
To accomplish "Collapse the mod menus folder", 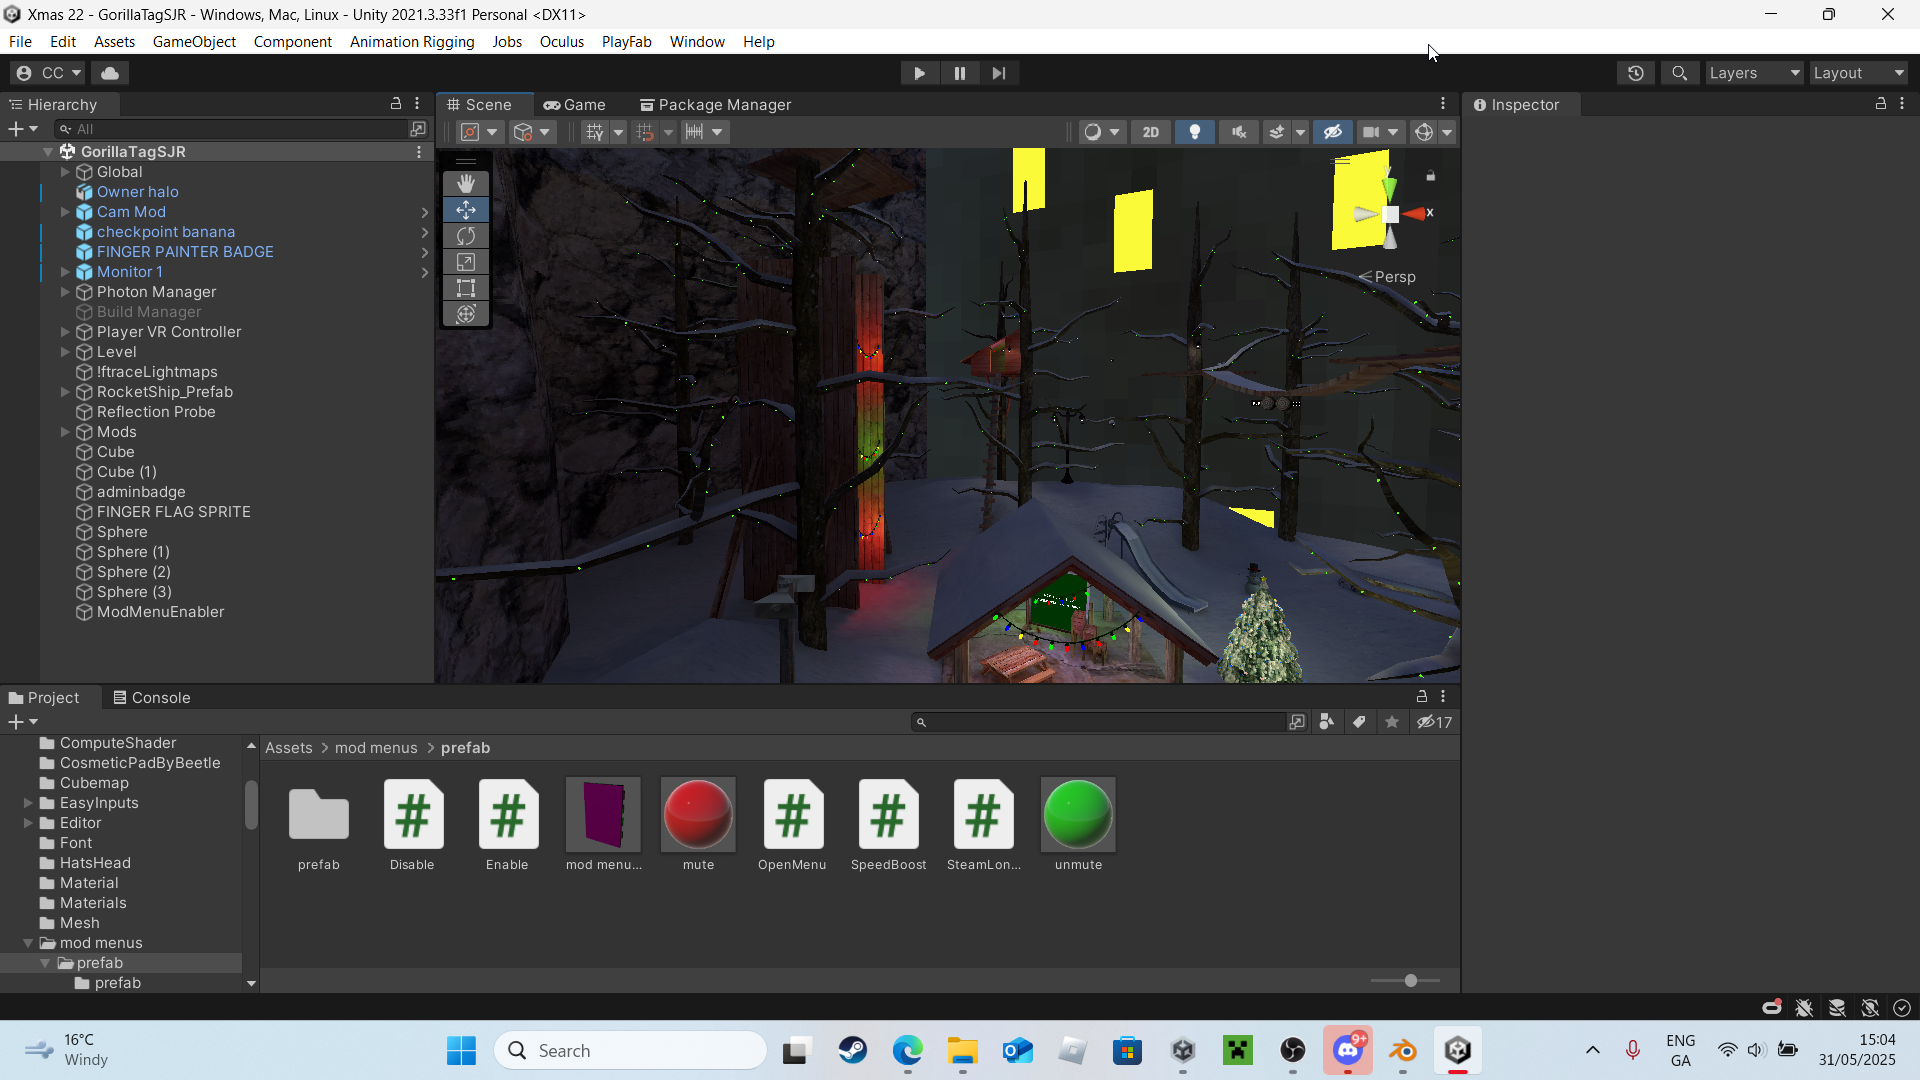I will tap(28, 943).
